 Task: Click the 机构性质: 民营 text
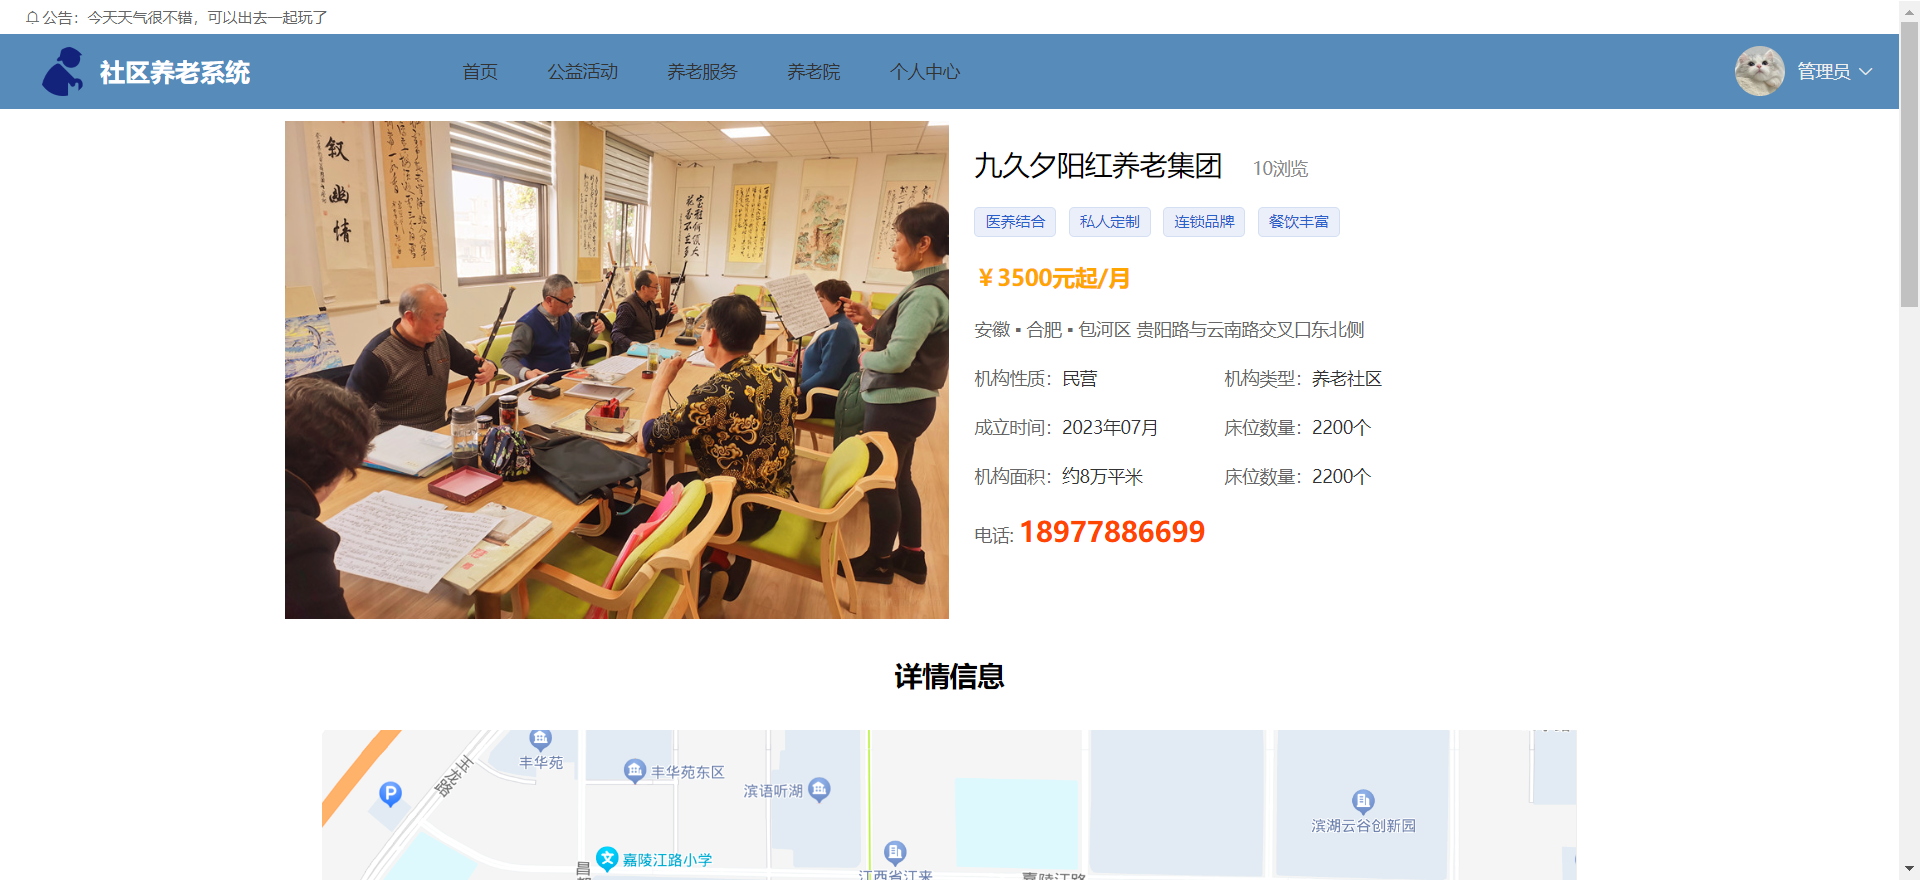(x=1036, y=379)
